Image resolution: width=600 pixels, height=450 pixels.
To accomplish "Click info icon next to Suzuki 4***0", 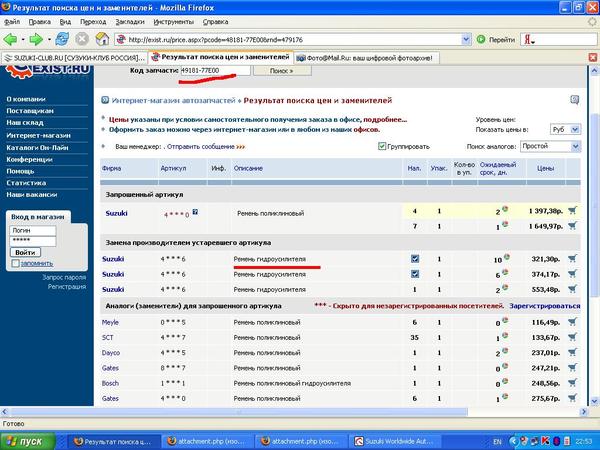I will (x=195, y=212).
